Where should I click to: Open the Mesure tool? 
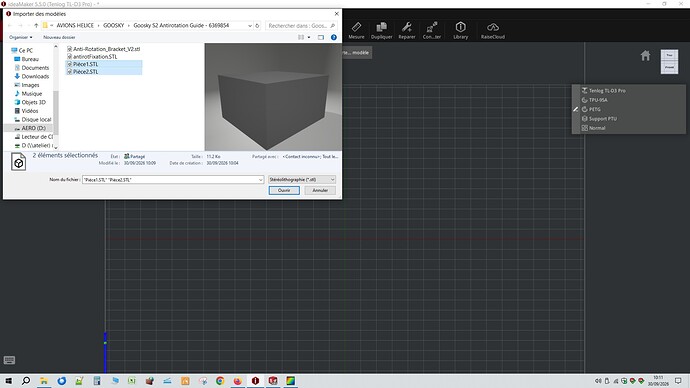pyautogui.click(x=356, y=30)
